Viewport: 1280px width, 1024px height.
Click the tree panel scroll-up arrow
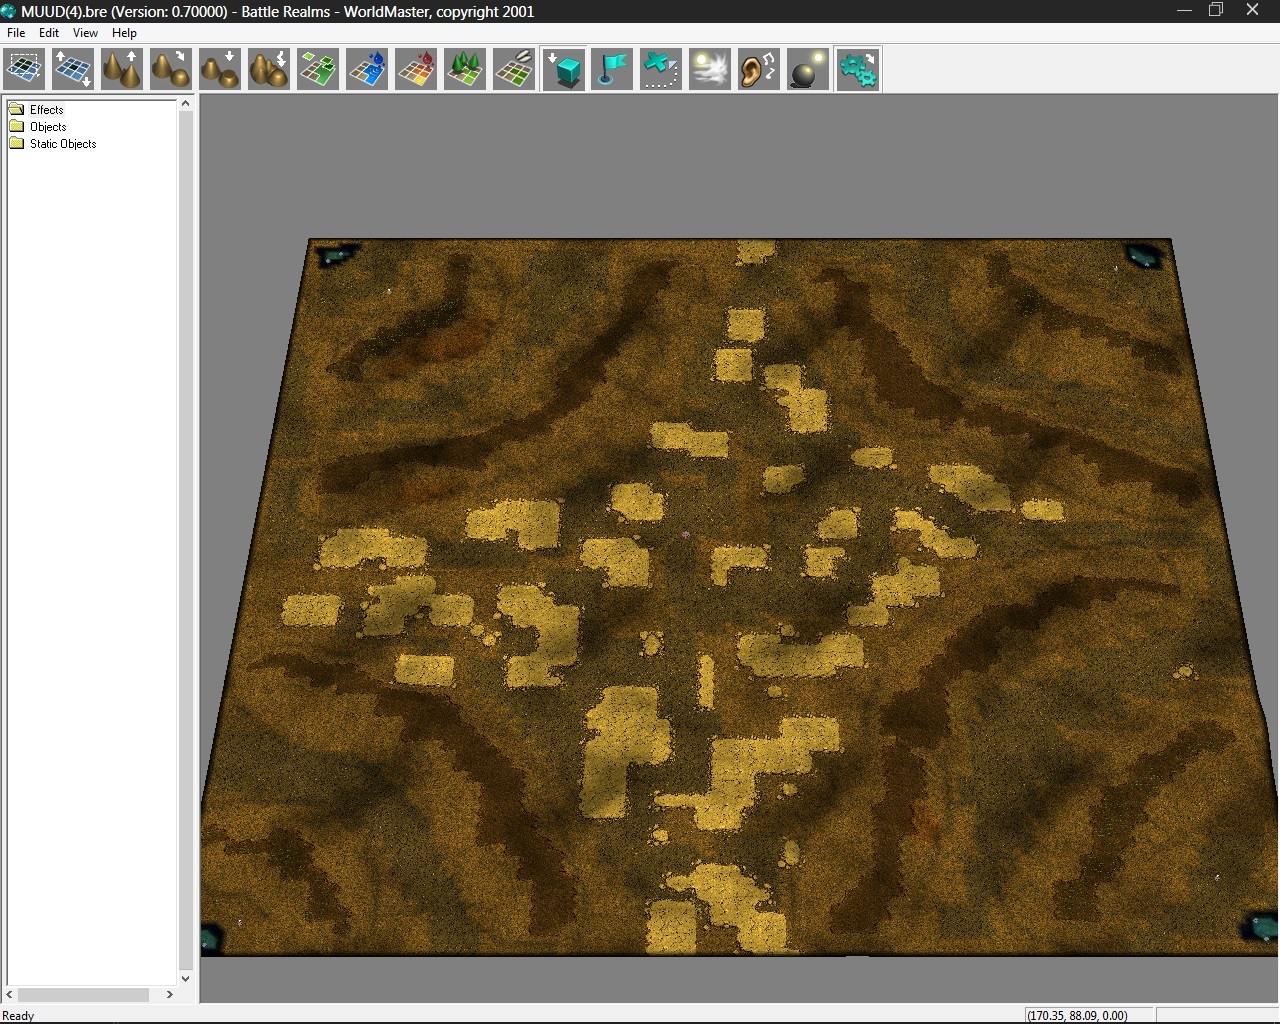click(185, 104)
